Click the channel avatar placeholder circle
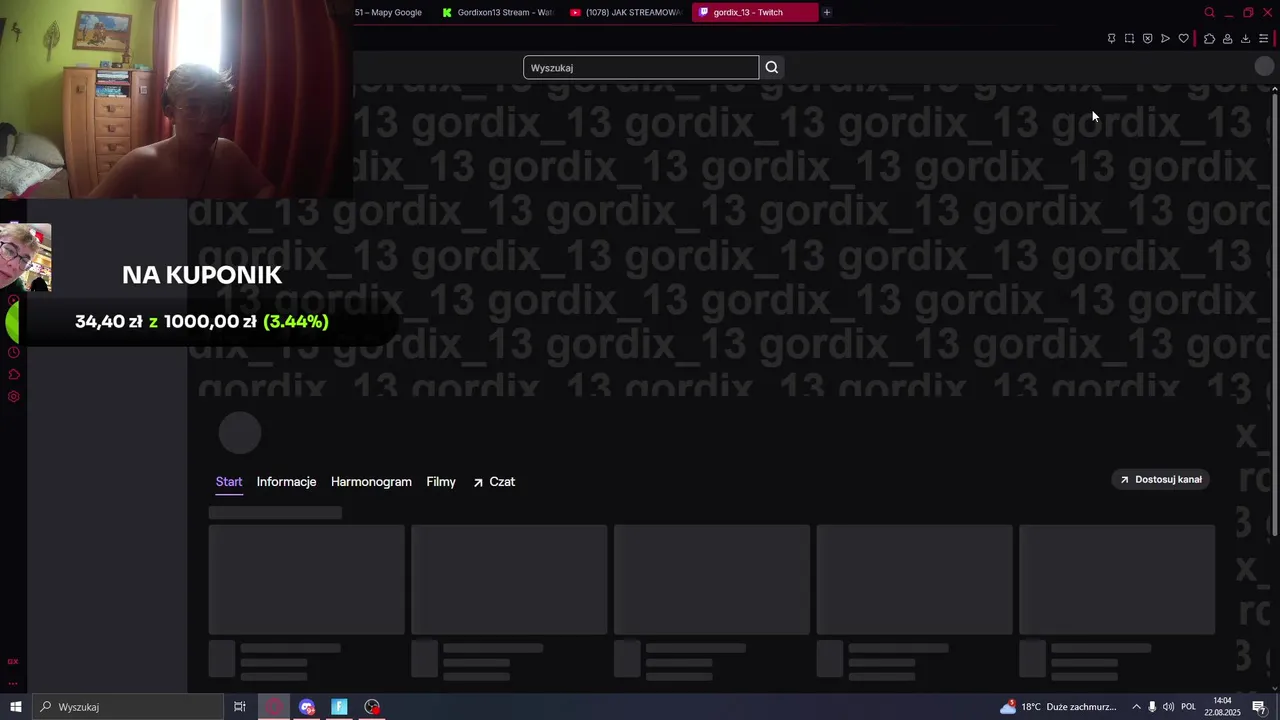The image size is (1280, 720). pyautogui.click(x=240, y=433)
